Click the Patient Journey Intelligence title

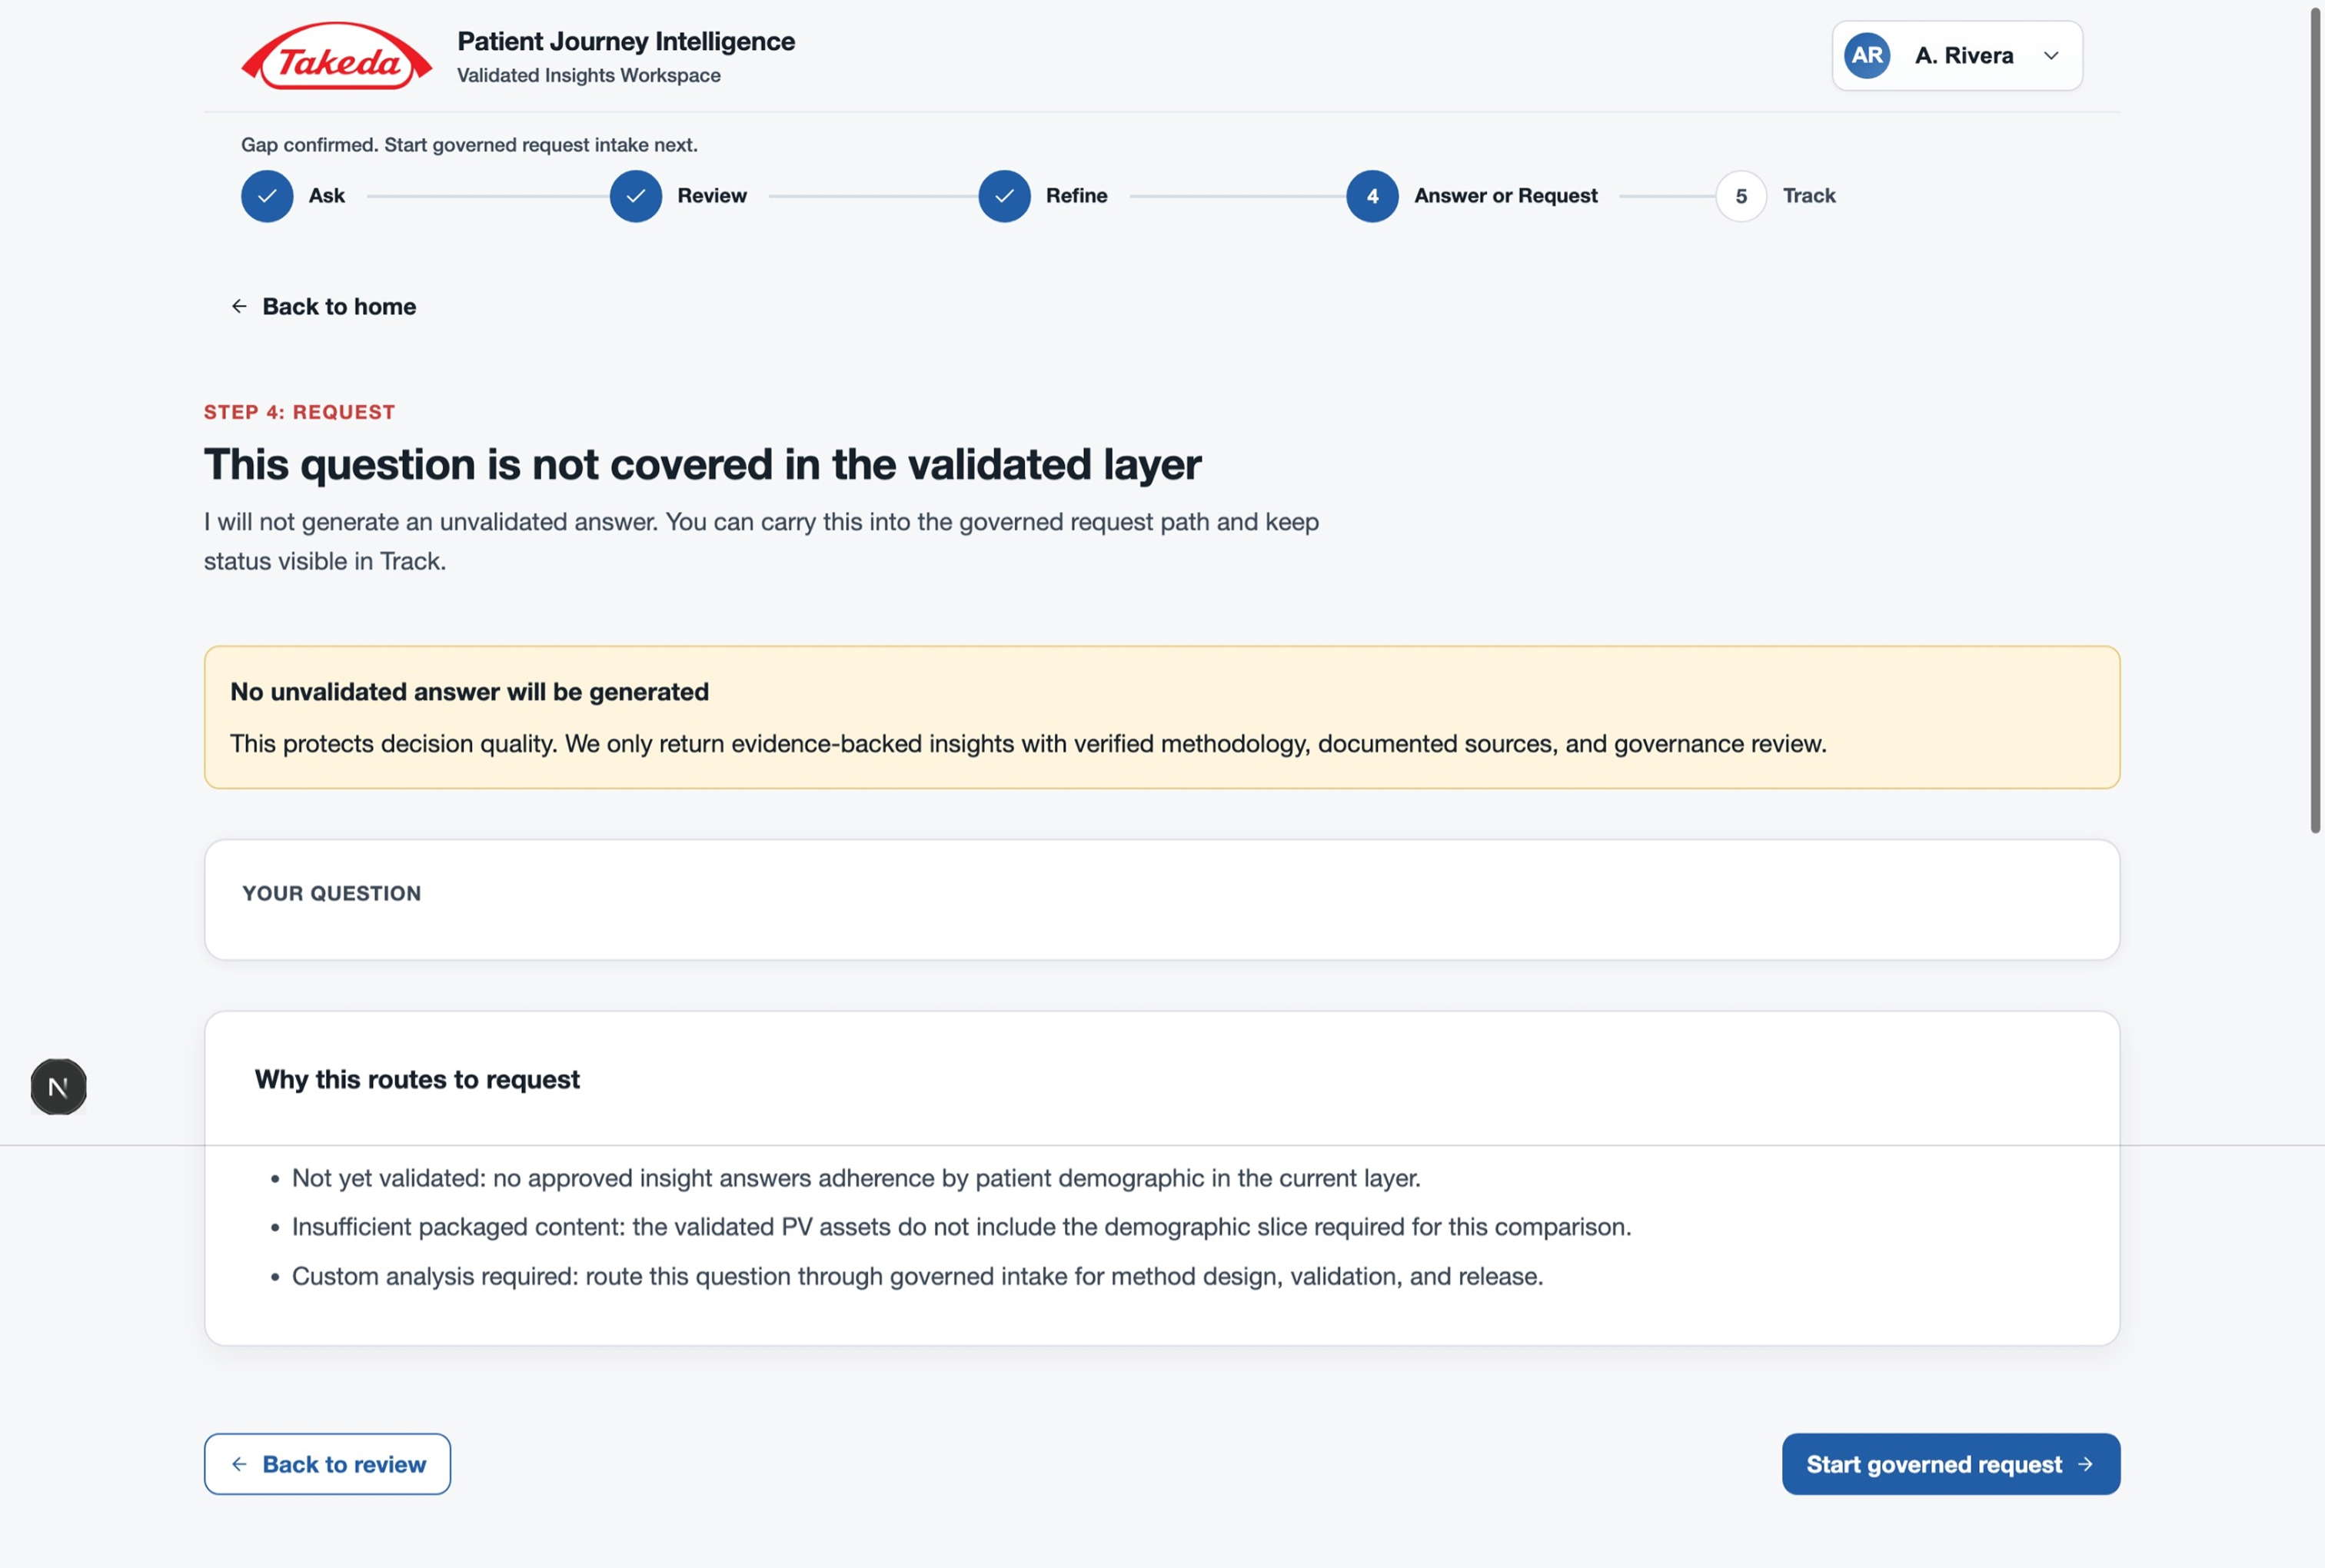click(626, 41)
